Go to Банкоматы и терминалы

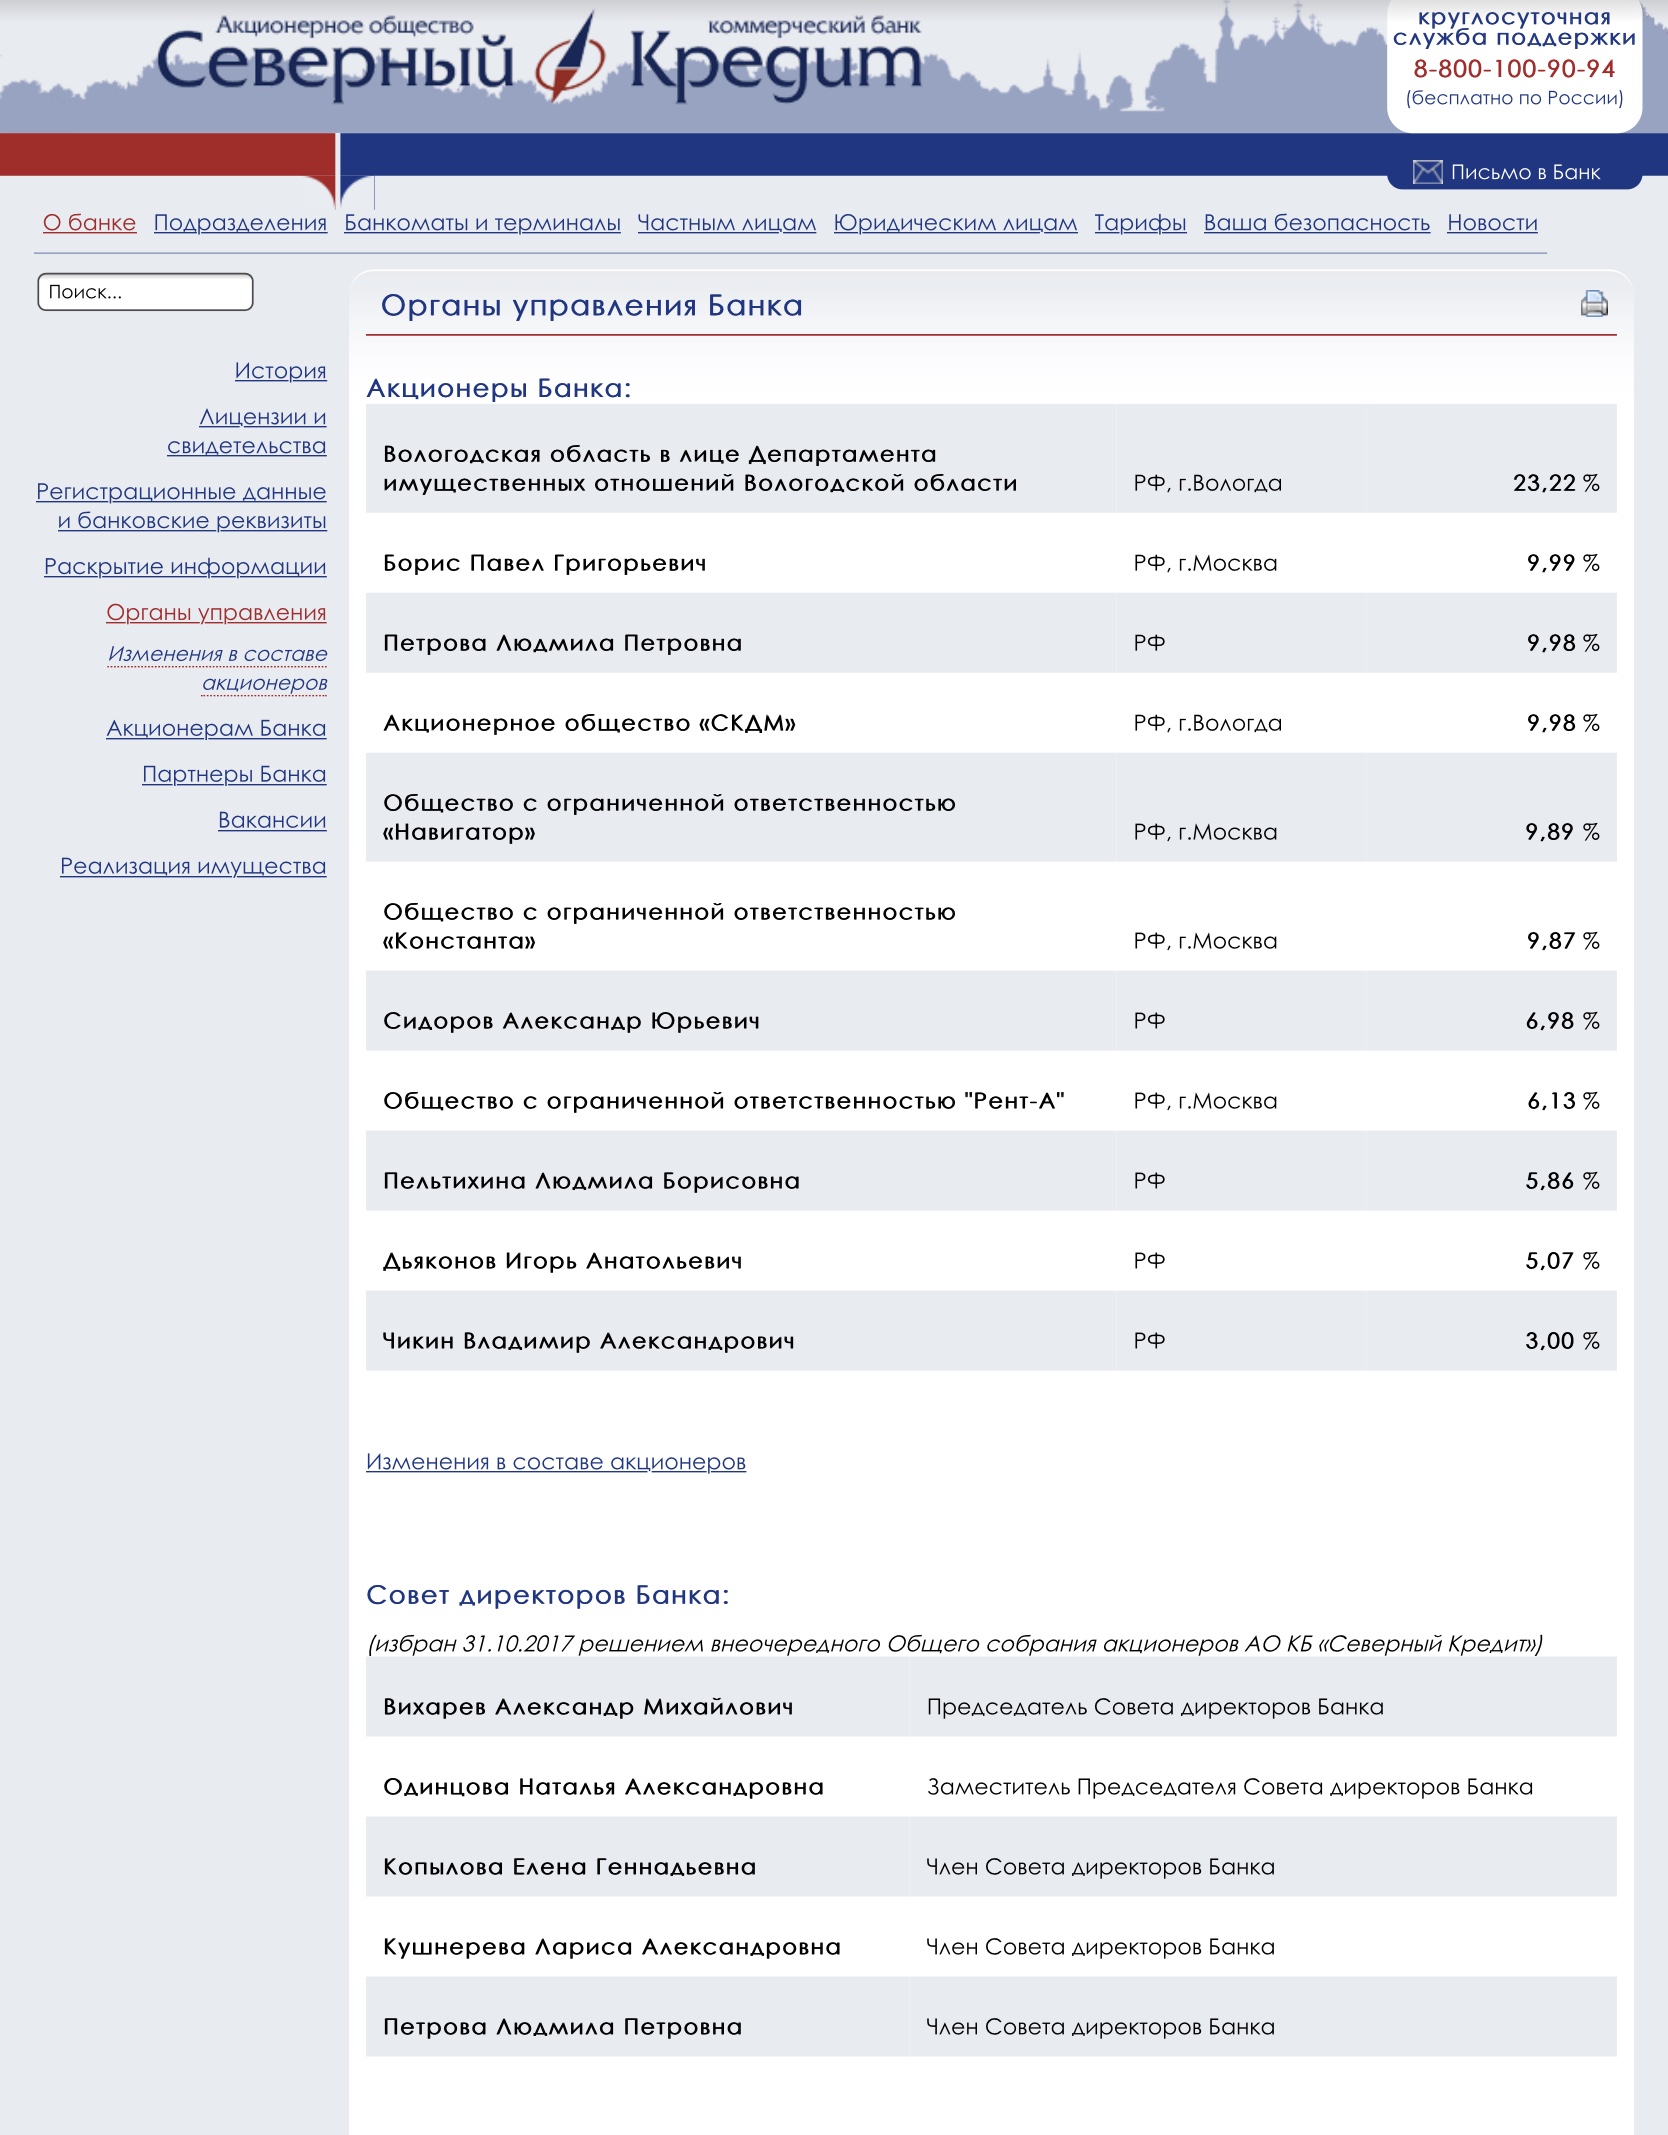(482, 223)
